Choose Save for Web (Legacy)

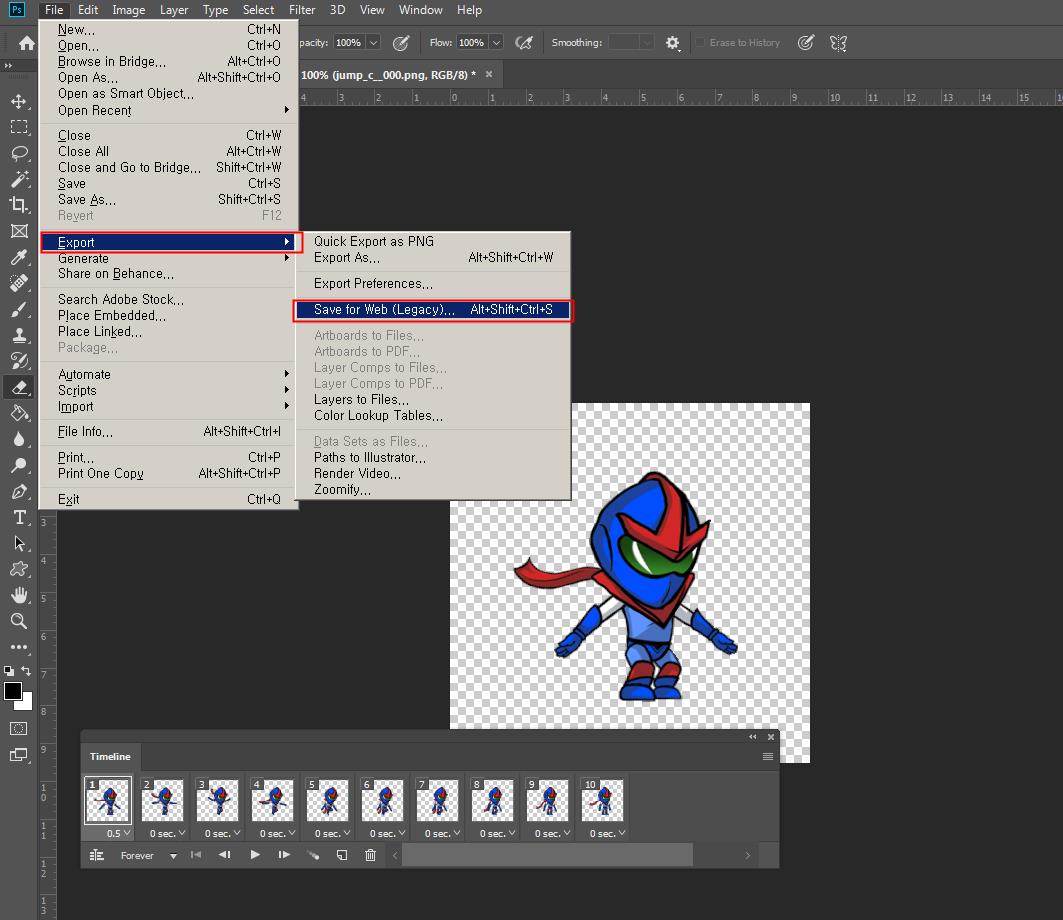point(433,310)
